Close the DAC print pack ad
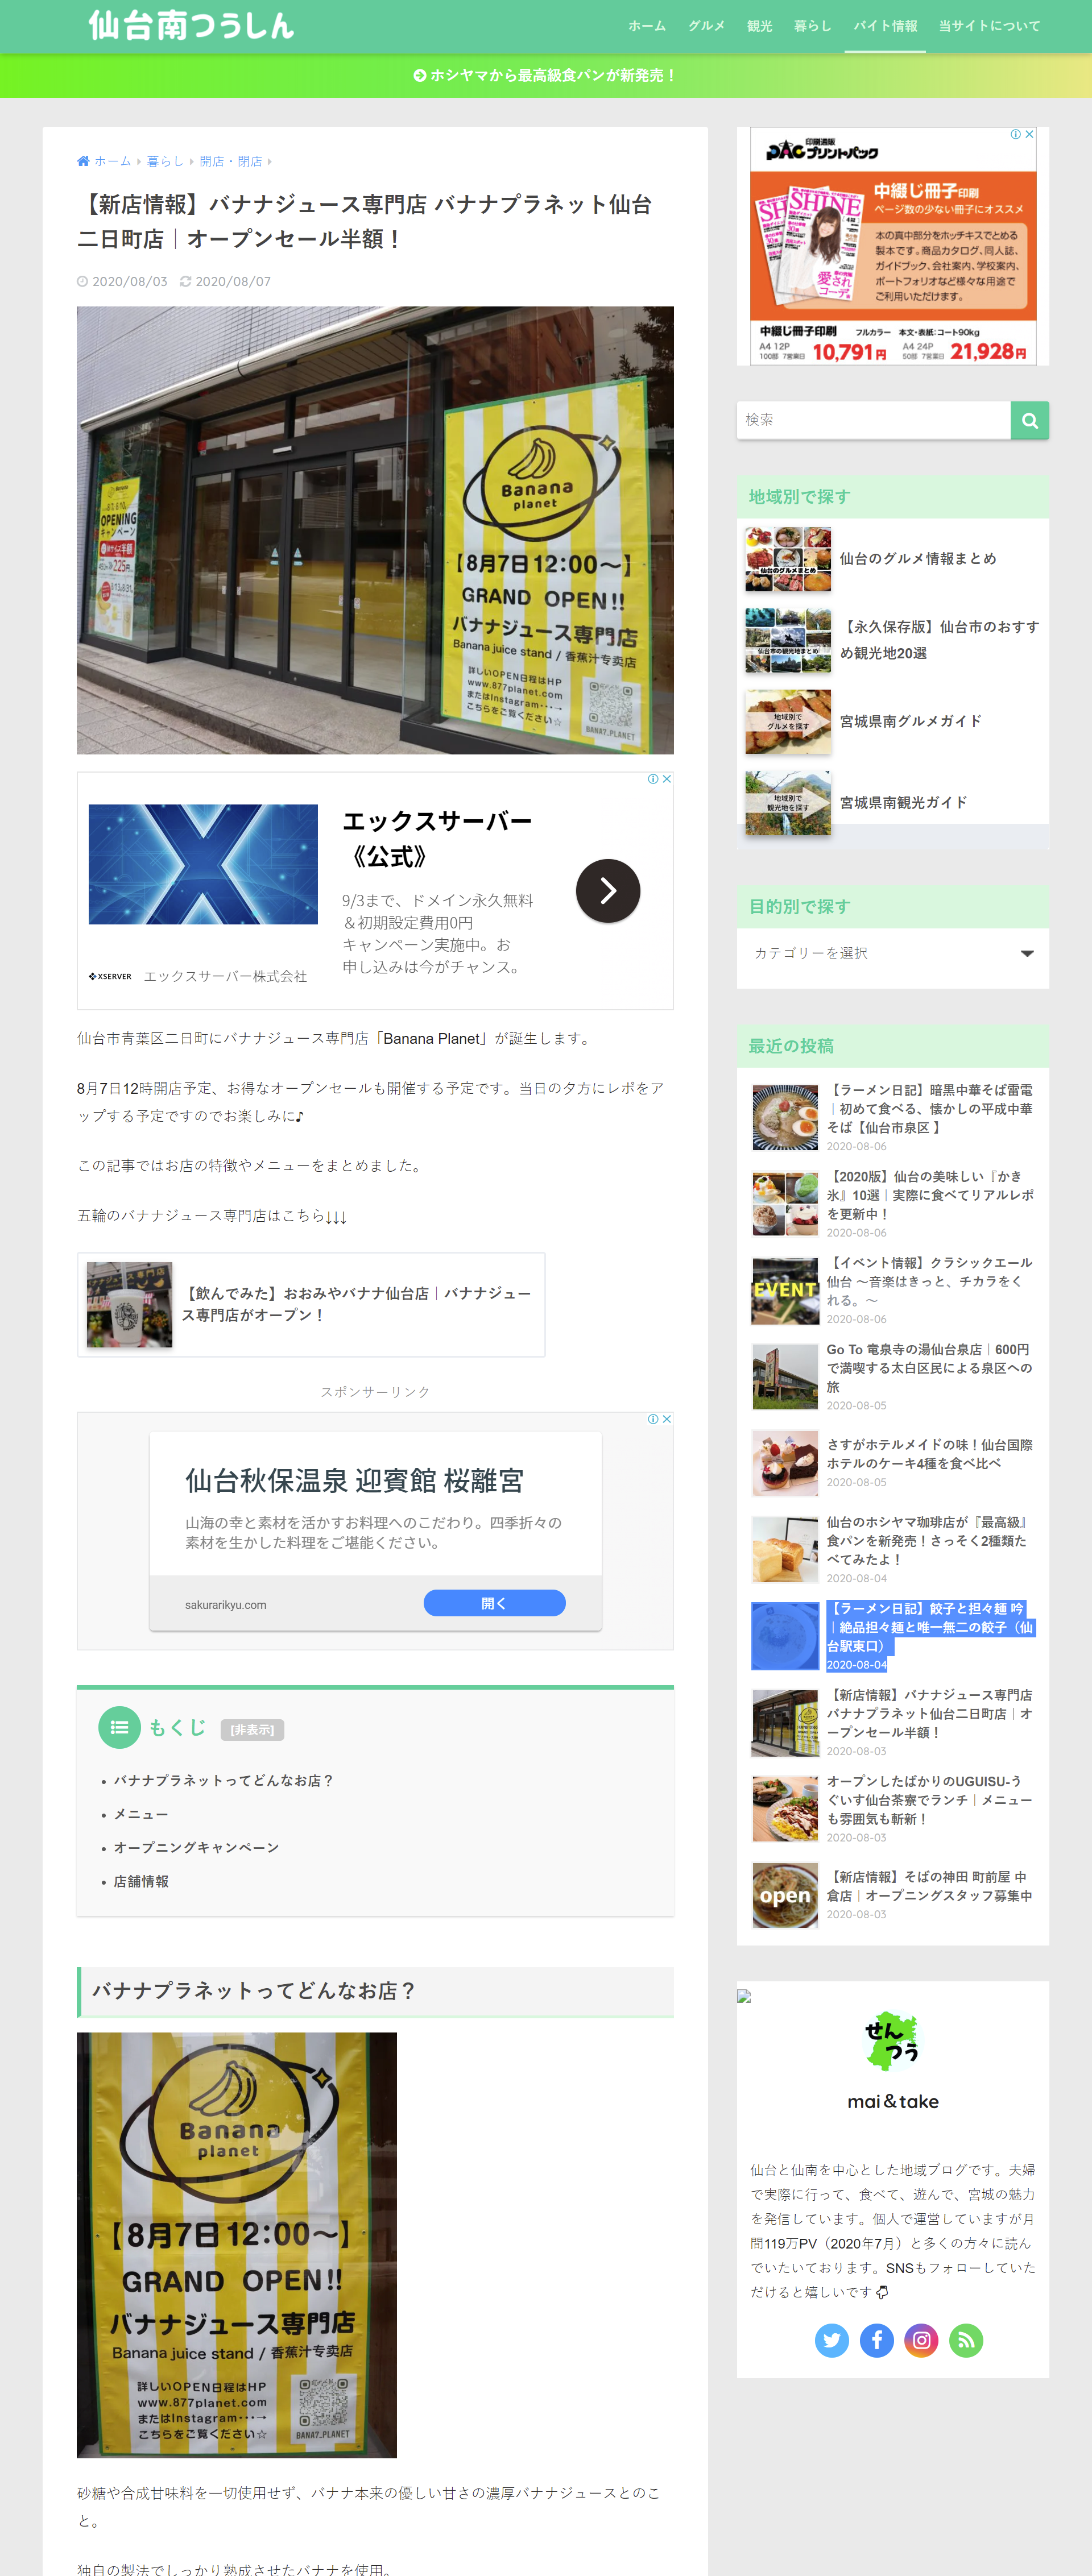The image size is (1092, 2576). point(1029,134)
